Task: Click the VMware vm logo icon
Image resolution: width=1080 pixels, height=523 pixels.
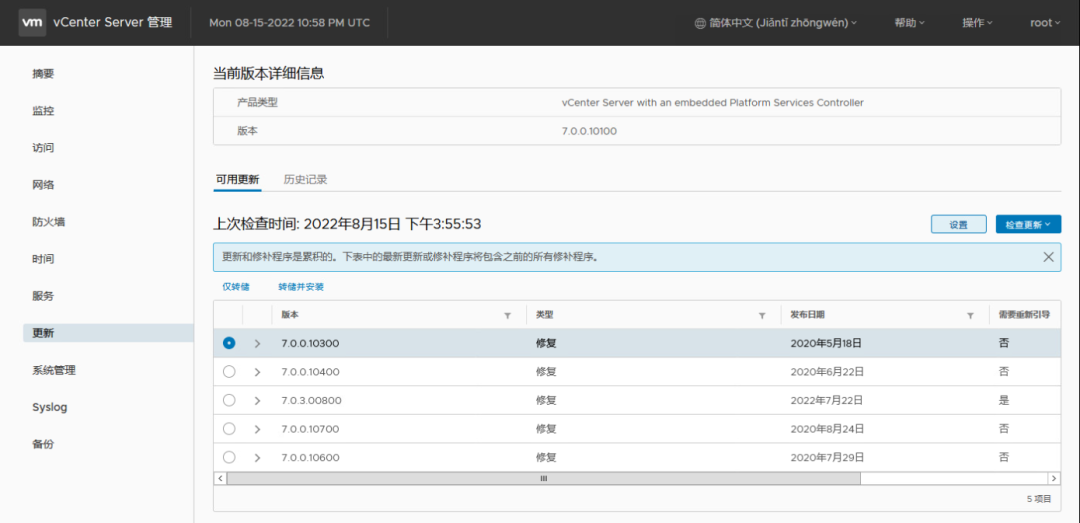Action: pyautogui.click(x=33, y=22)
